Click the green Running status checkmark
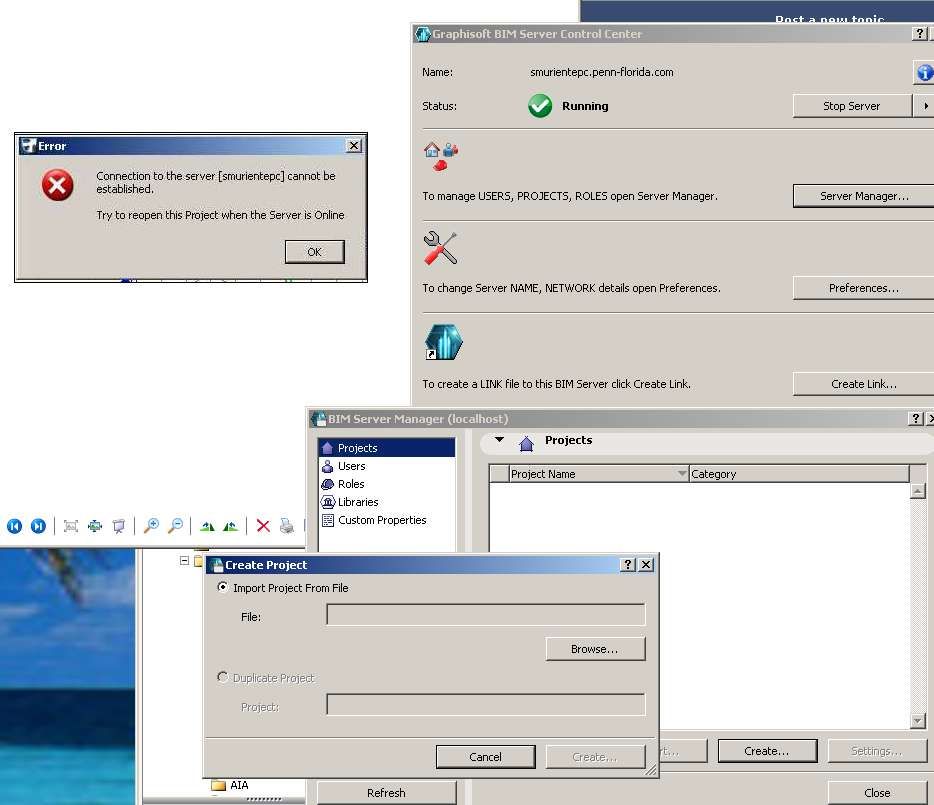Screen dimensions: 934x805 tap(540, 106)
